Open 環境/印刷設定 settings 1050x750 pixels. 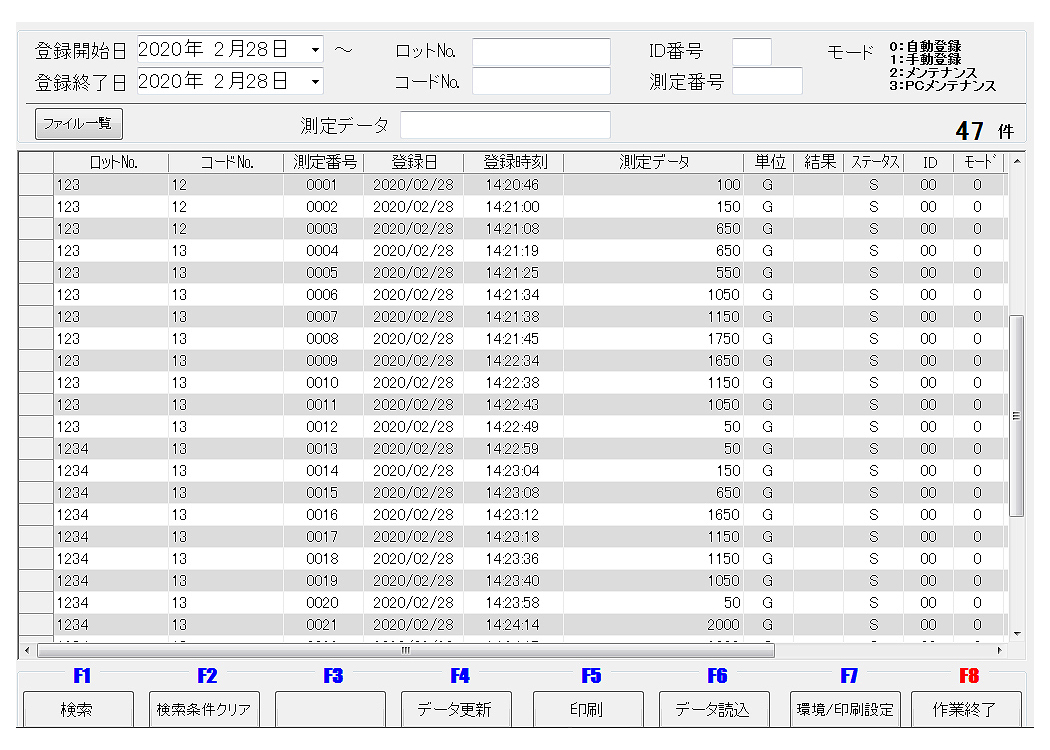845,709
